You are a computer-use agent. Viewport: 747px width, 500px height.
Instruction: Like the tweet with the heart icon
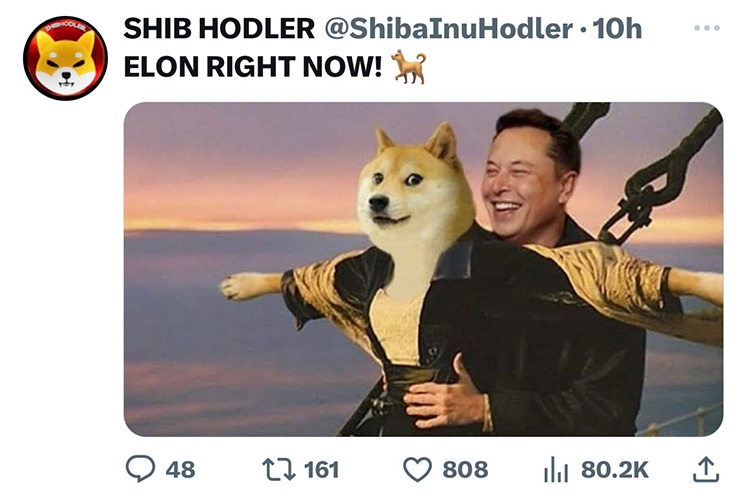click(418, 470)
